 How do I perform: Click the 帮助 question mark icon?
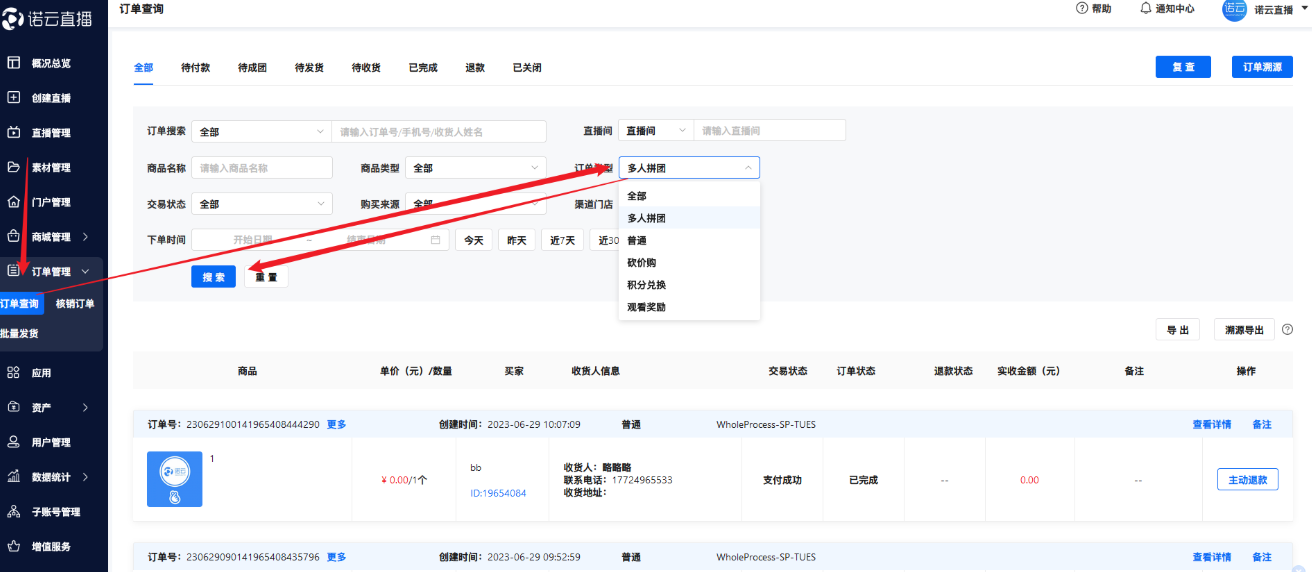point(1081,8)
